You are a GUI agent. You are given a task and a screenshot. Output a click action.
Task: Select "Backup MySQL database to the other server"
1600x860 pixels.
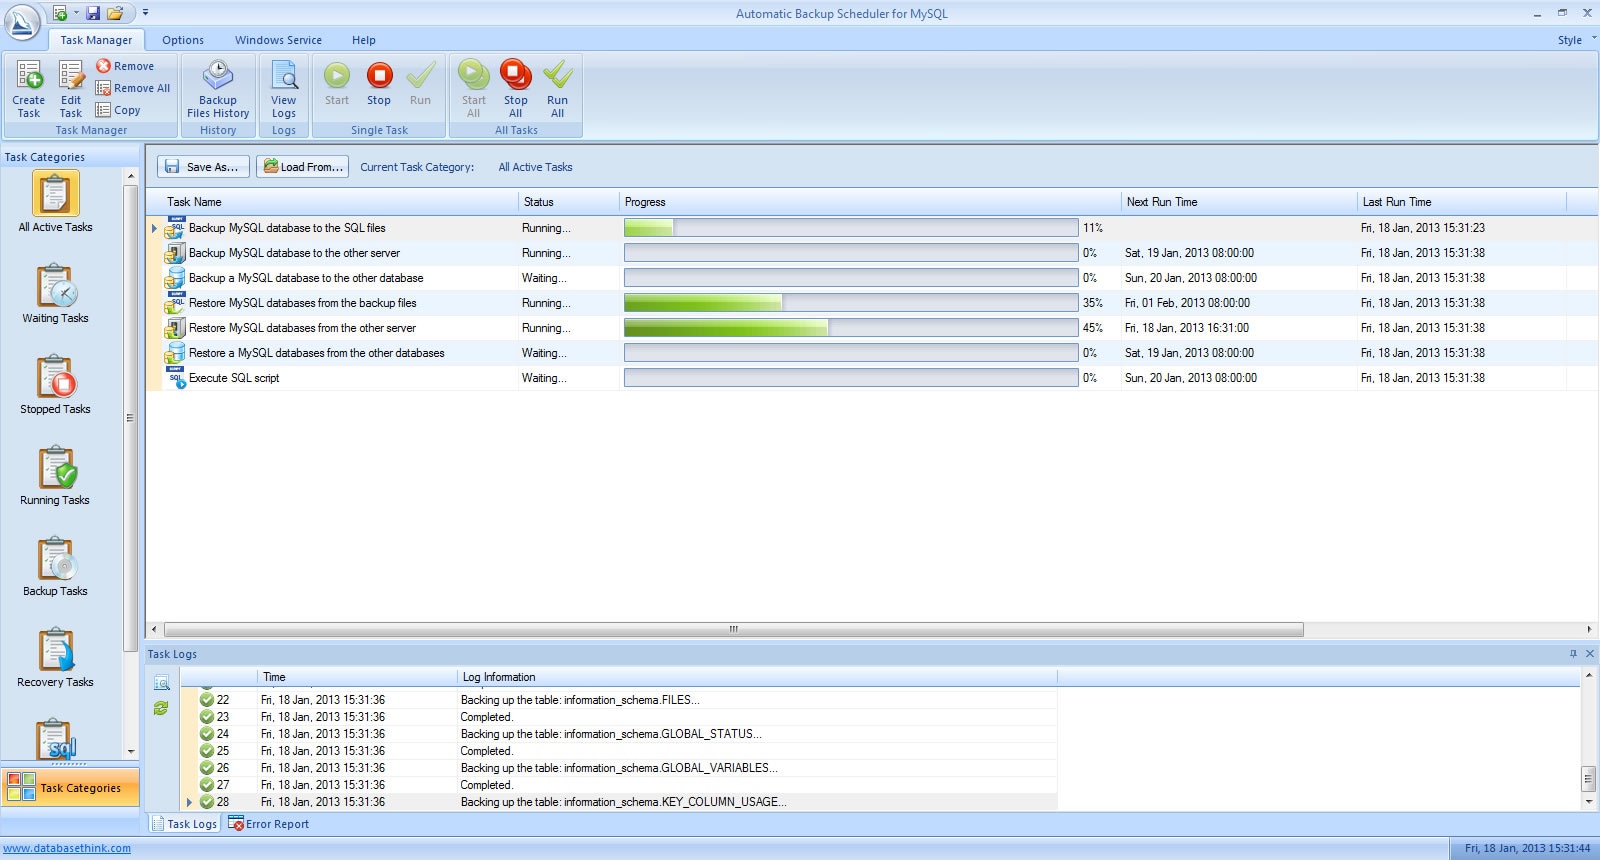tap(871, 253)
